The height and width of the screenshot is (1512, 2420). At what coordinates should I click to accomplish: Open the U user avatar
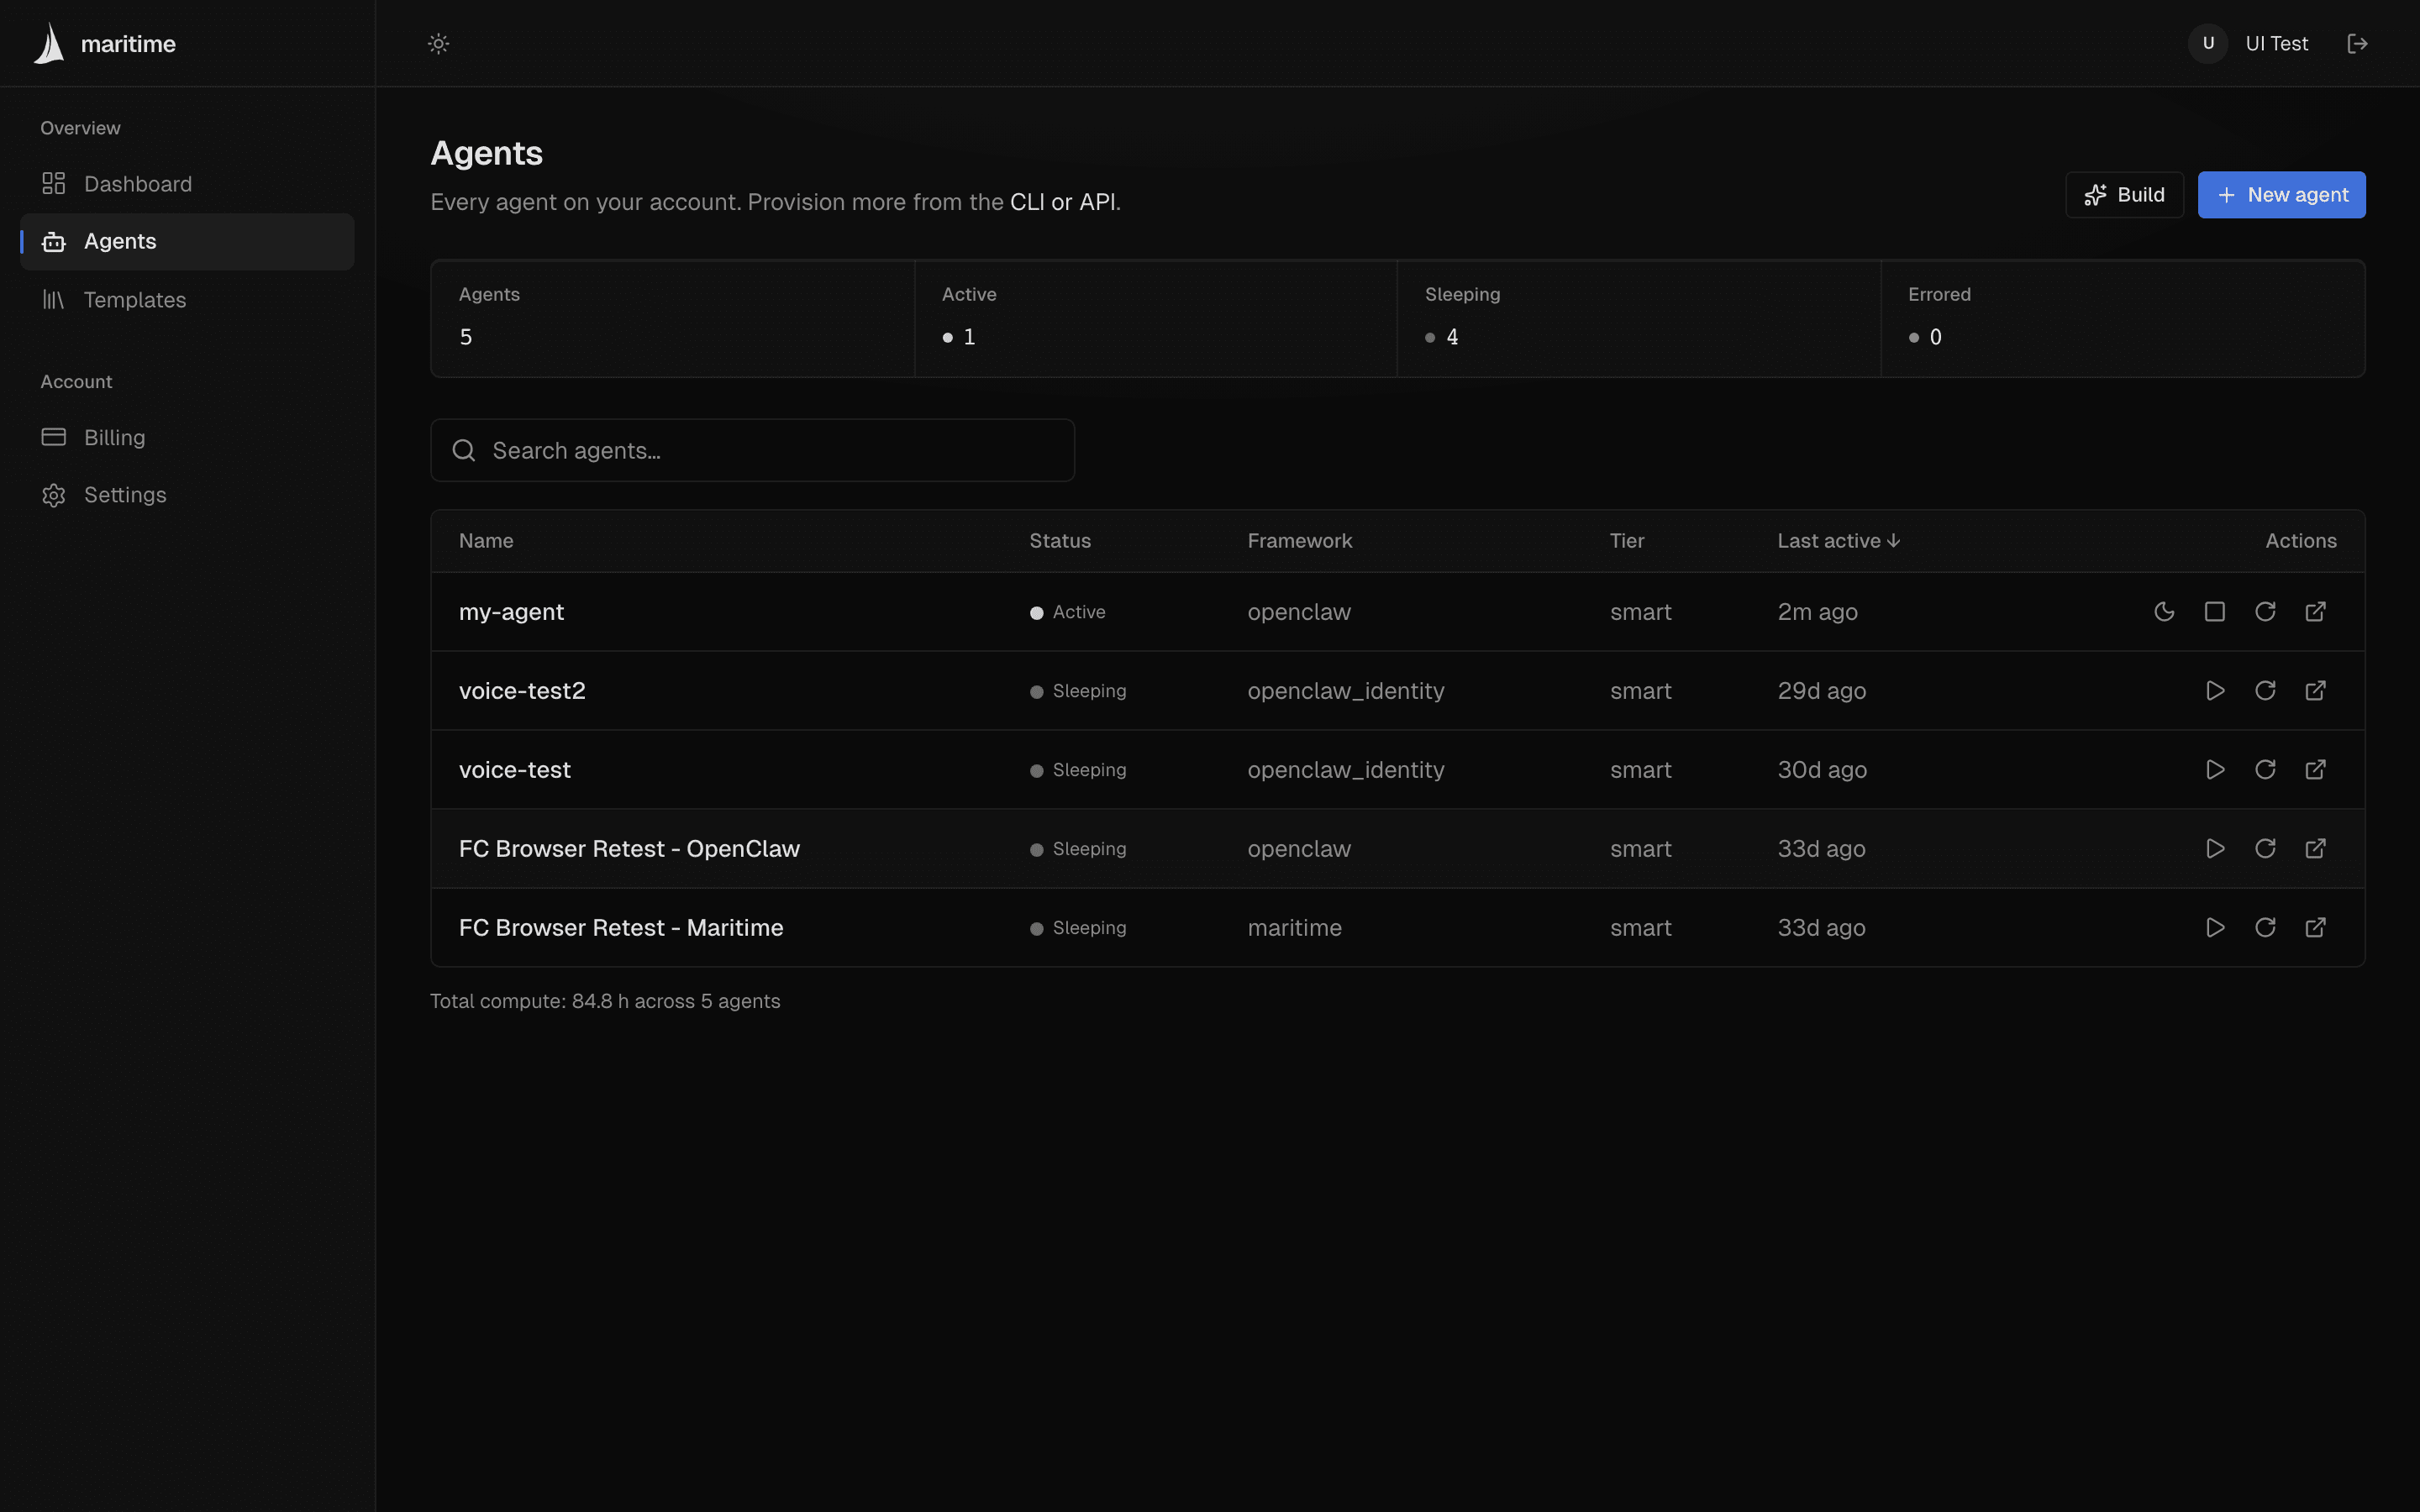click(x=2208, y=44)
